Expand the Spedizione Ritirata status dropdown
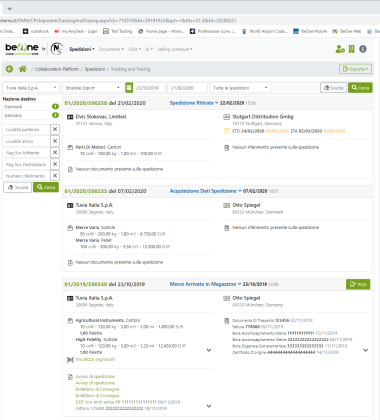This screenshot has height=420, width=380. 194,103
